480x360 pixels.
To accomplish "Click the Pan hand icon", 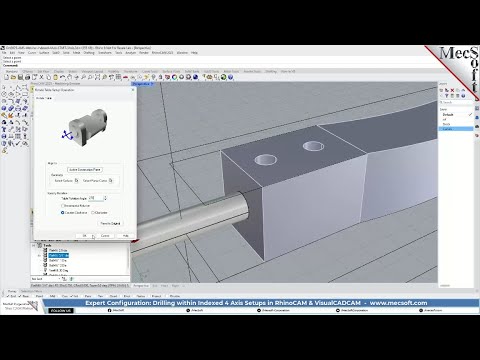I will click(x=69, y=77).
